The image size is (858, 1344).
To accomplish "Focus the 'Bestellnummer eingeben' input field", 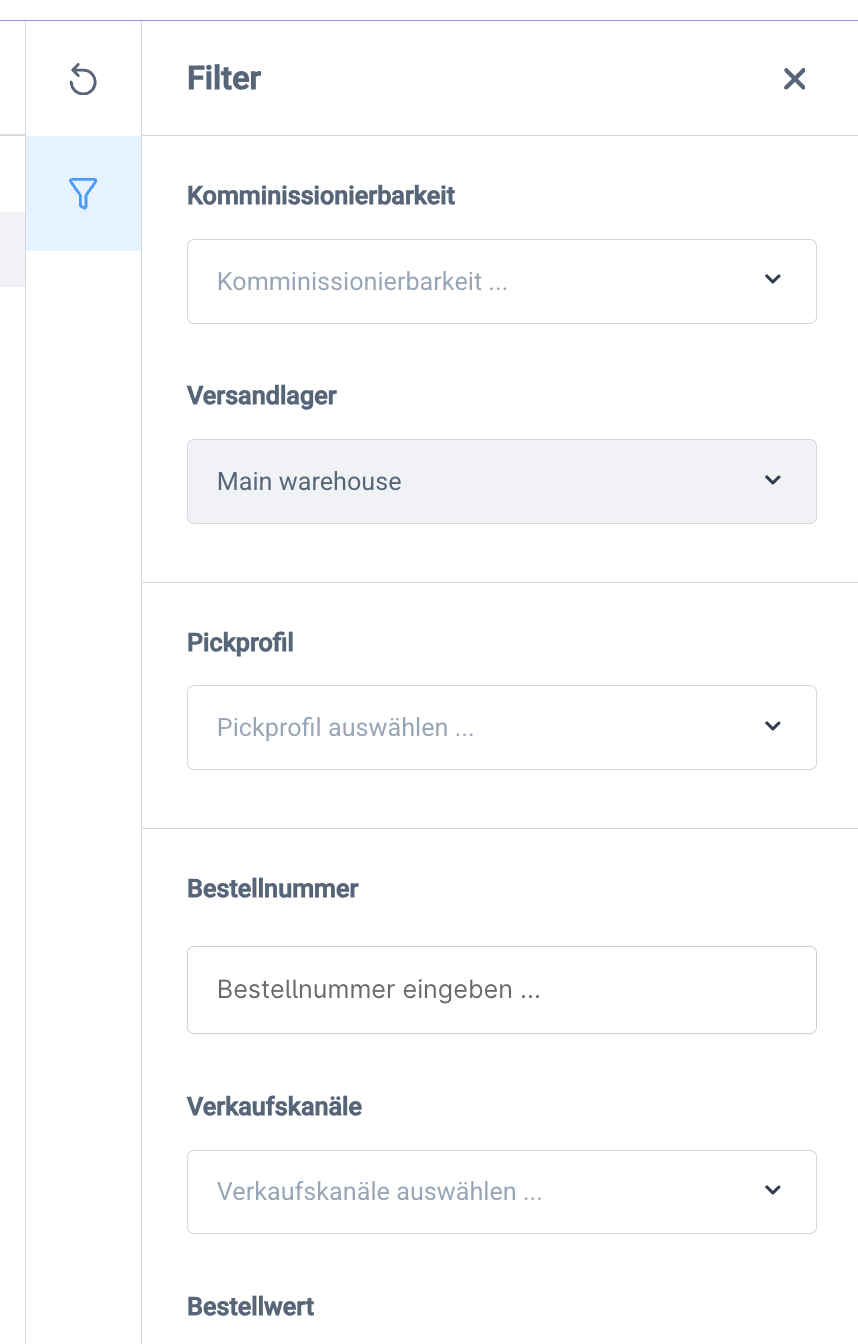I will 501,990.
